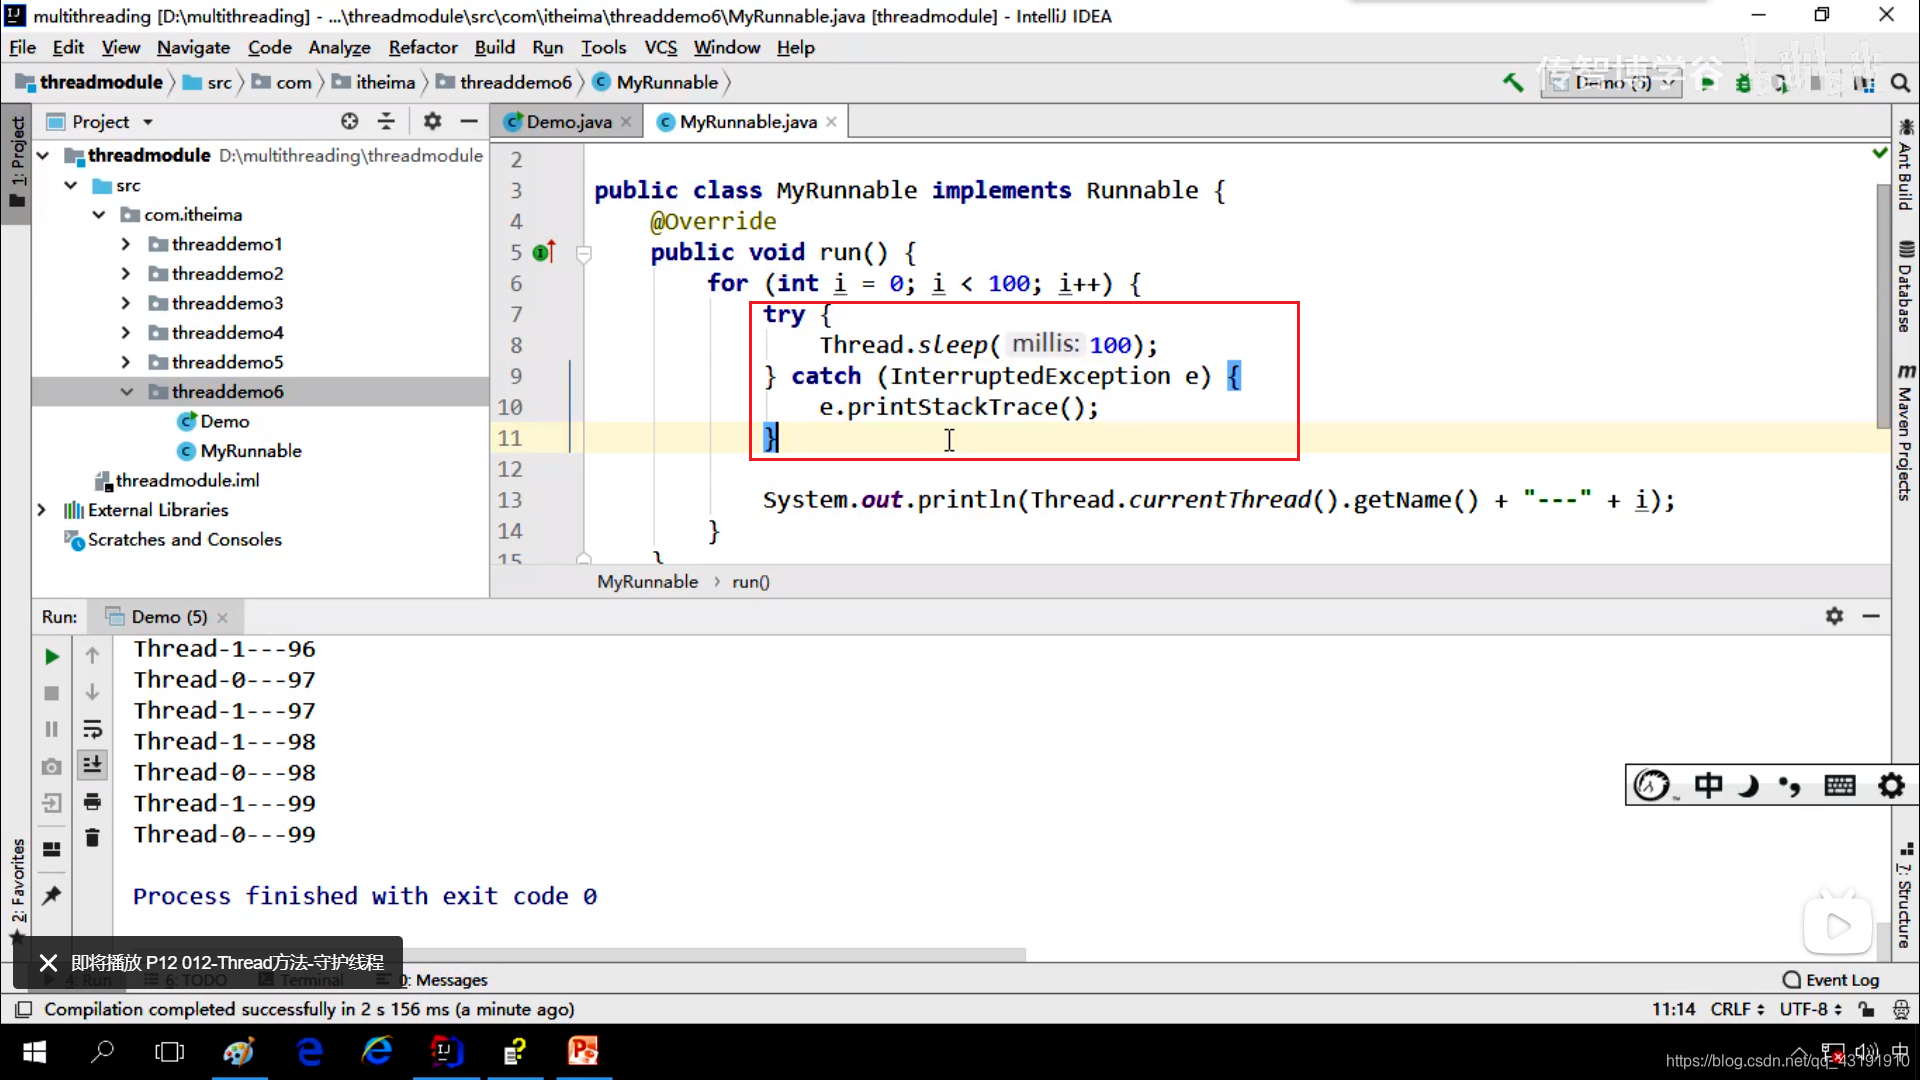The height and width of the screenshot is (1080, 1920).
Task: Click the trash Clear All console icon
Action: [x=92, y=838]
